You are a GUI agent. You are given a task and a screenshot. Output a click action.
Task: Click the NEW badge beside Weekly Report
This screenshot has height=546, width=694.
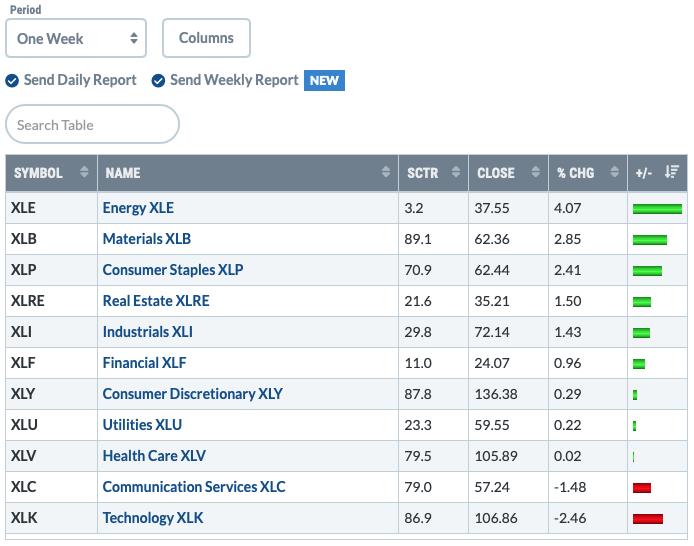324,81
